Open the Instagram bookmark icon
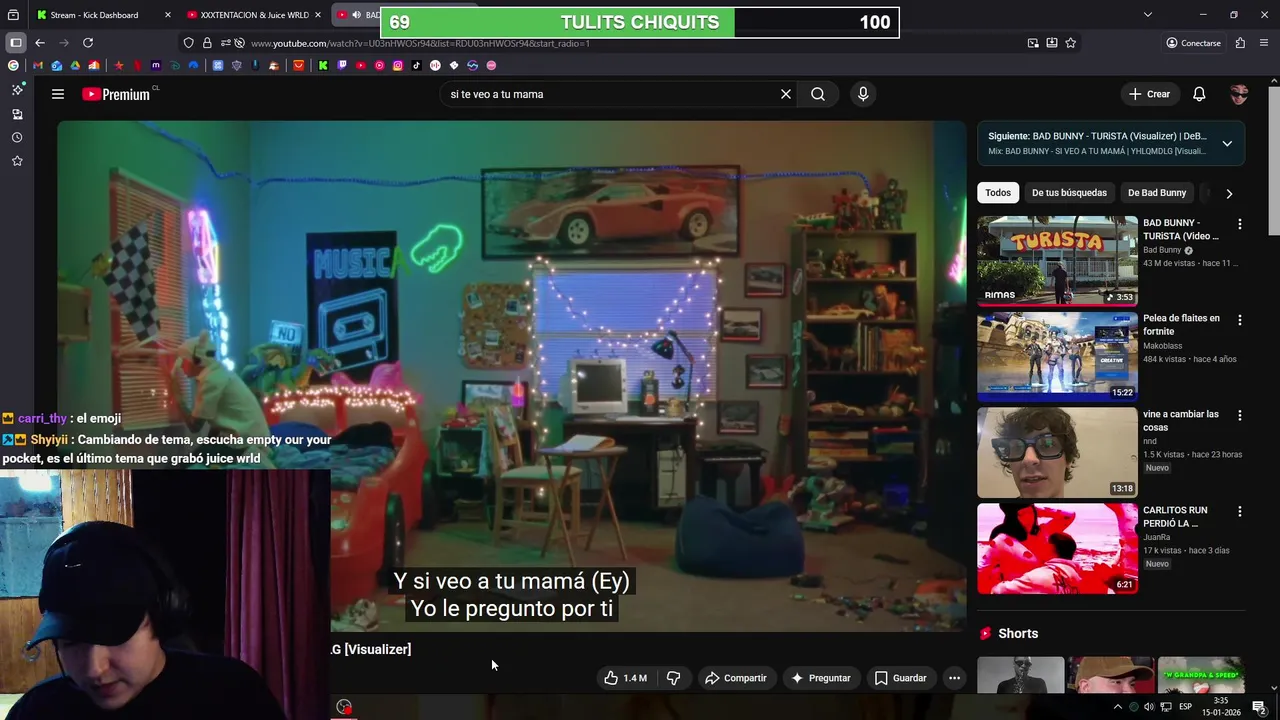The image size is (1280, 720). (398, 65)
